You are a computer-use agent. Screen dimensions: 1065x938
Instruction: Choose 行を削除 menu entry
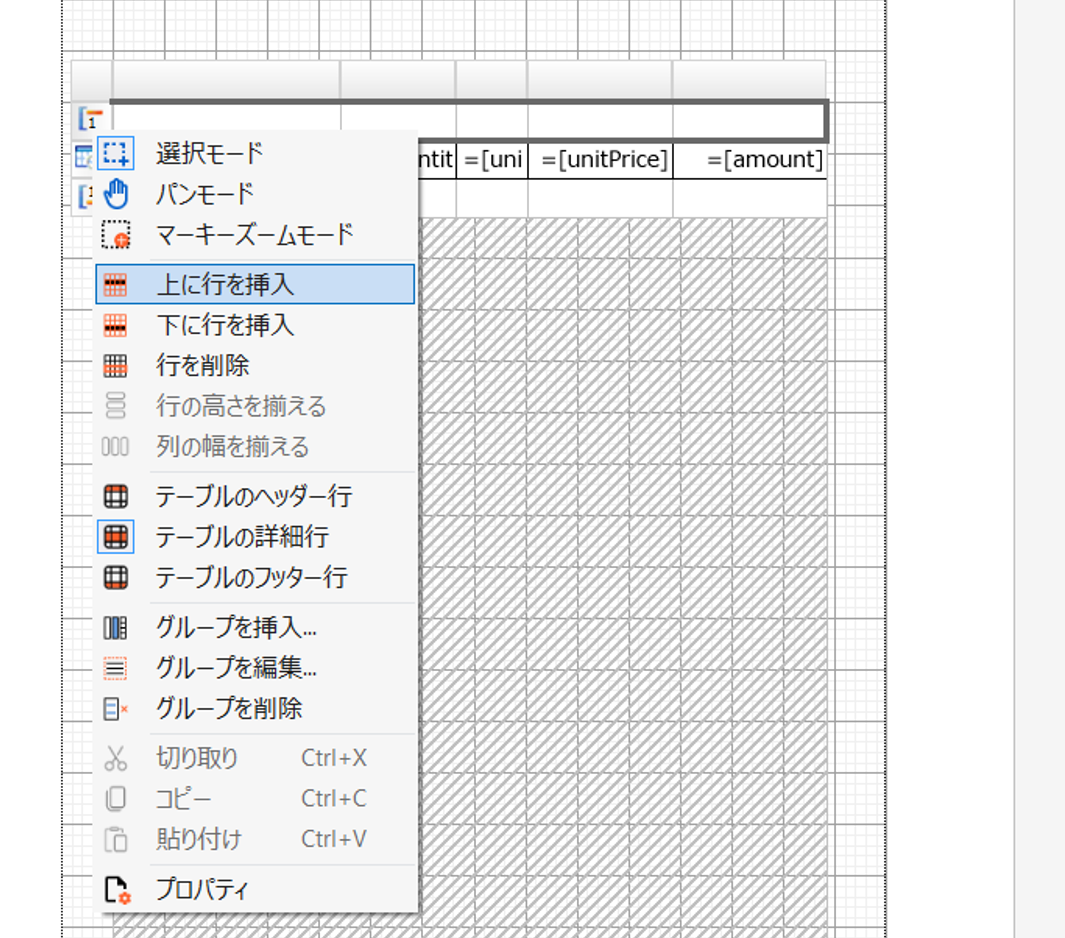tap(255, 365)
